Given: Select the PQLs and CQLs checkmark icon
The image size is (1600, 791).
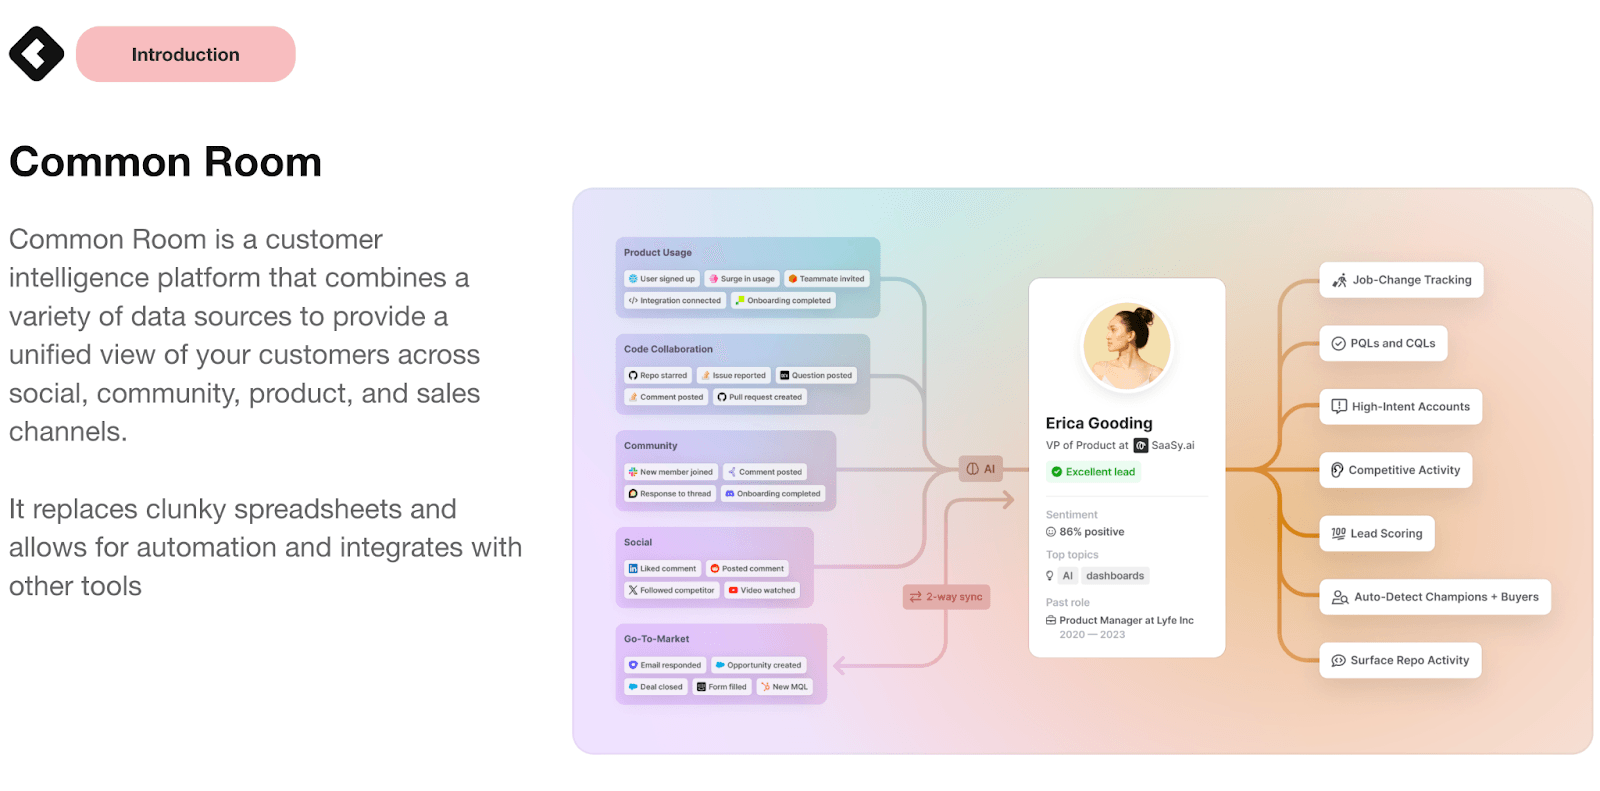Looking at the screenshot, I should point(1338,343).
